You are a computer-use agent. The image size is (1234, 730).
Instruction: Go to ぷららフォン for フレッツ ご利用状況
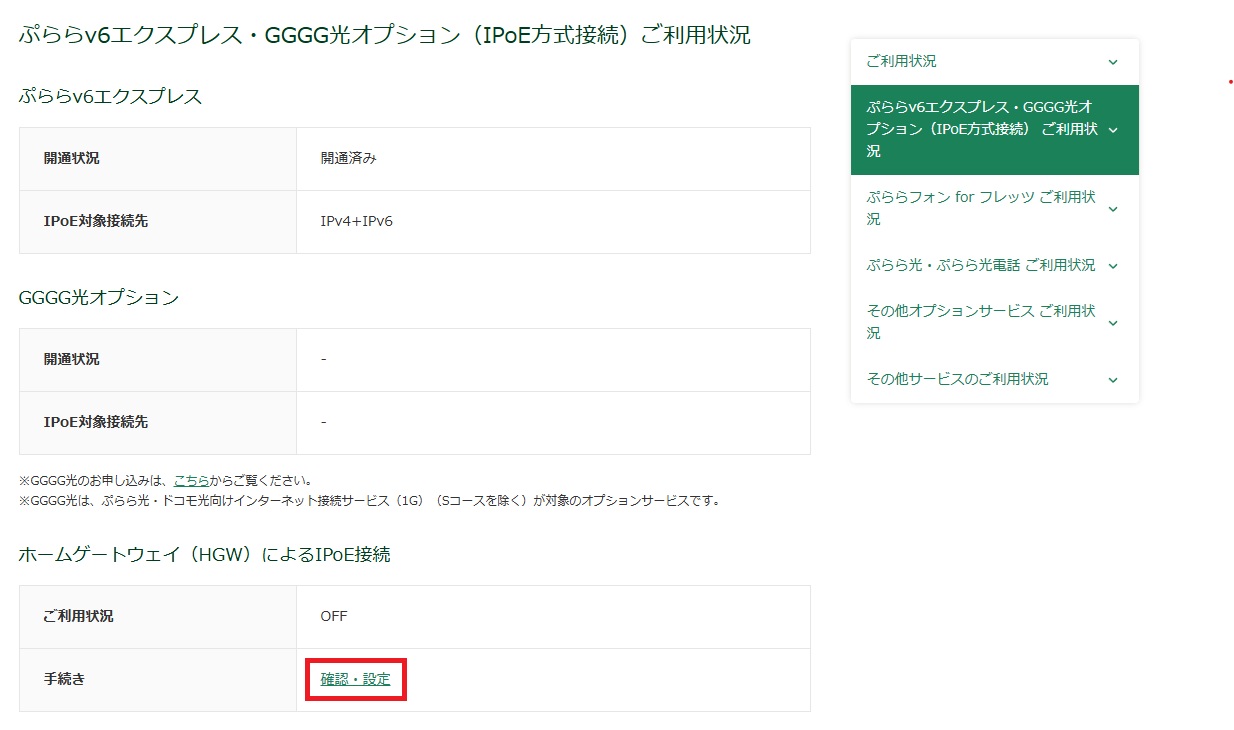pos(980,208)
